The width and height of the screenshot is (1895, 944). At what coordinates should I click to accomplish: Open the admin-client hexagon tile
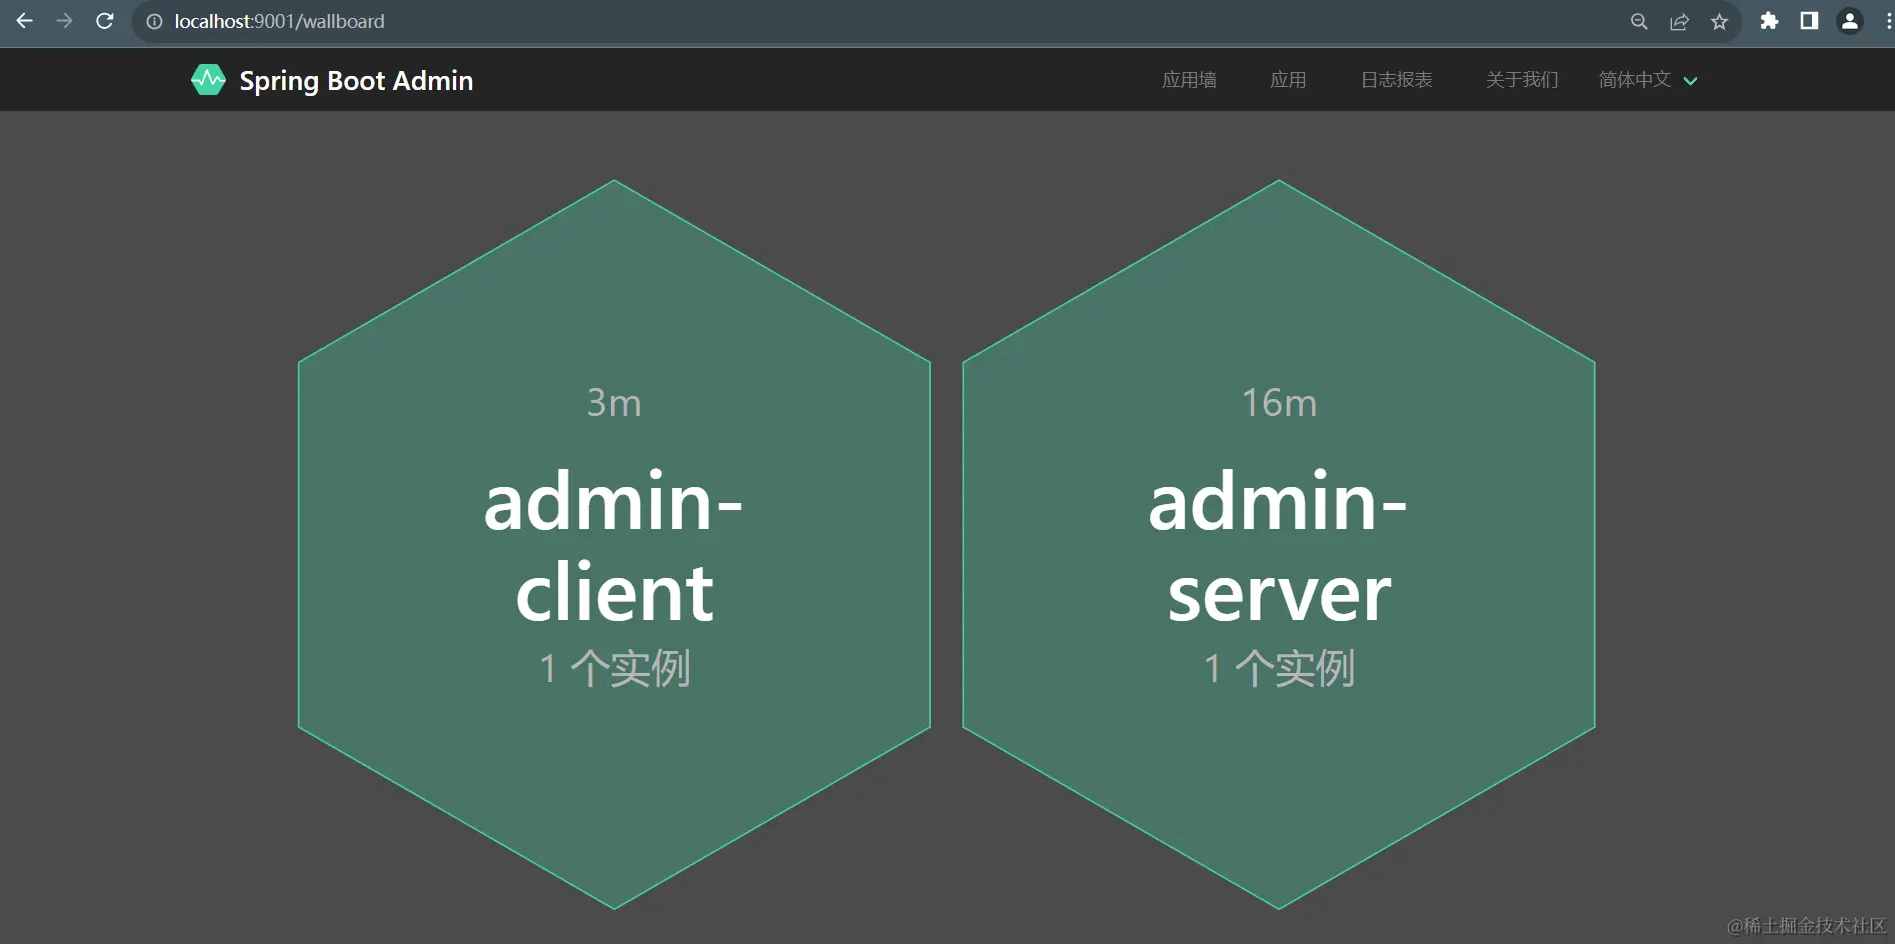pyautogui.click(x=614, y=544)
